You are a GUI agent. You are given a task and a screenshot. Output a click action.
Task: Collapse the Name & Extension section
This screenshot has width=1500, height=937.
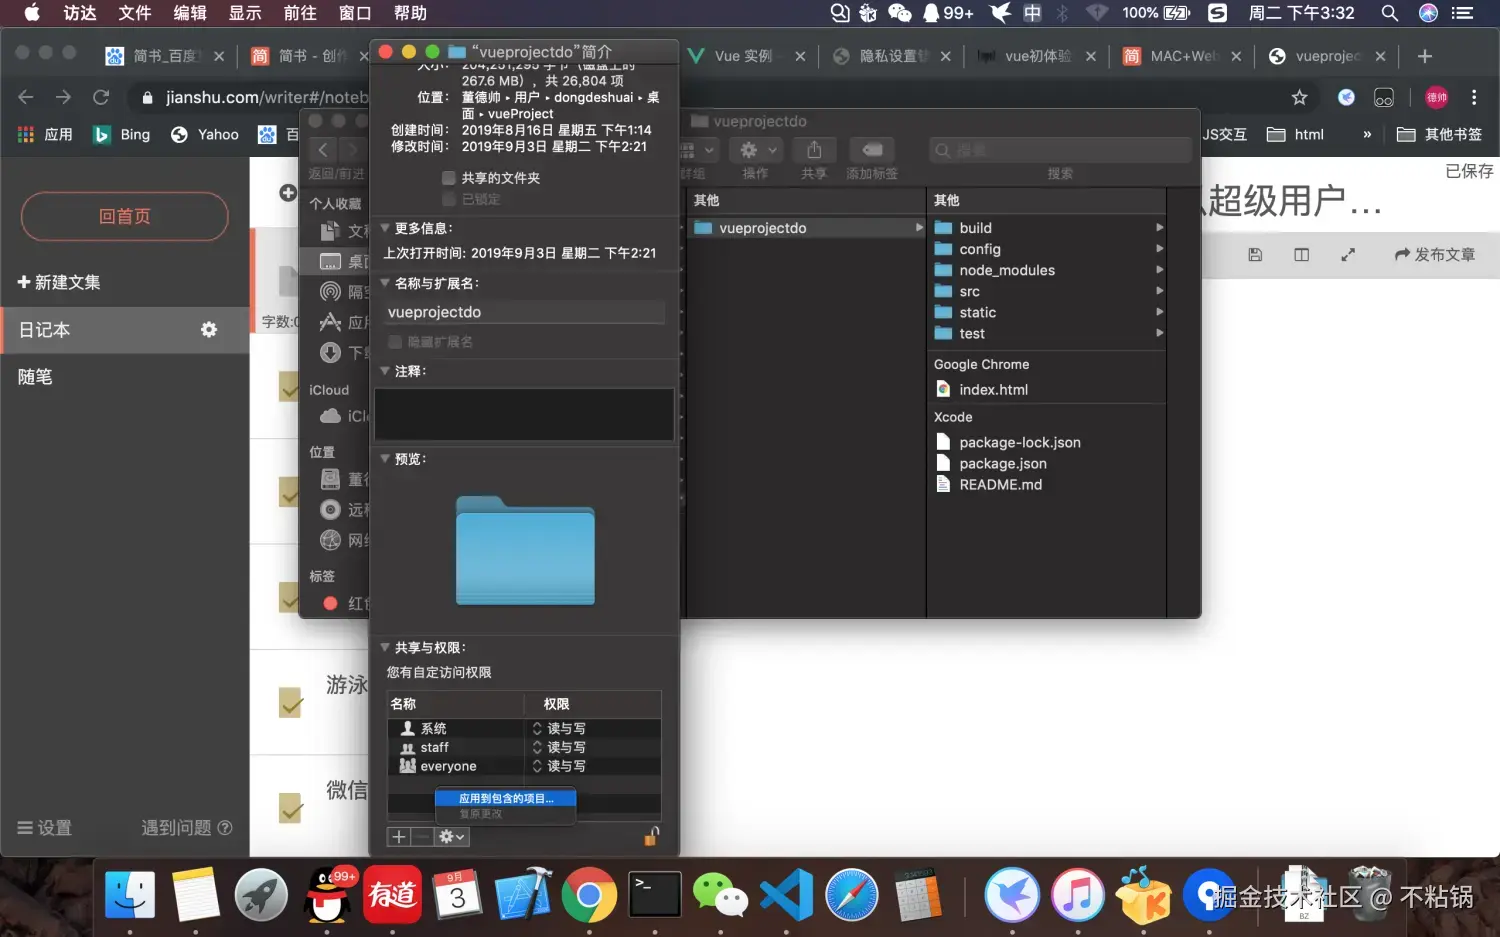(x=385, y=283)
